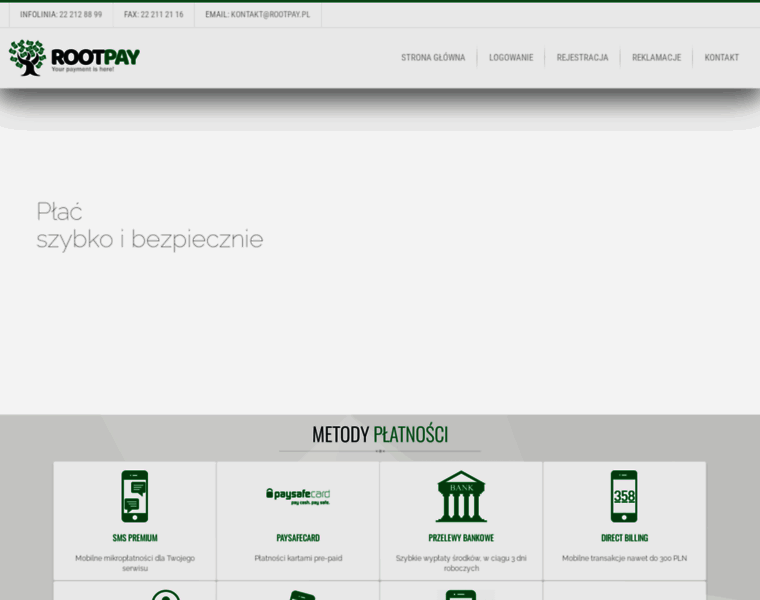
Task: Click the infolinia number 22 212 88 99
Action: (80, 15)
